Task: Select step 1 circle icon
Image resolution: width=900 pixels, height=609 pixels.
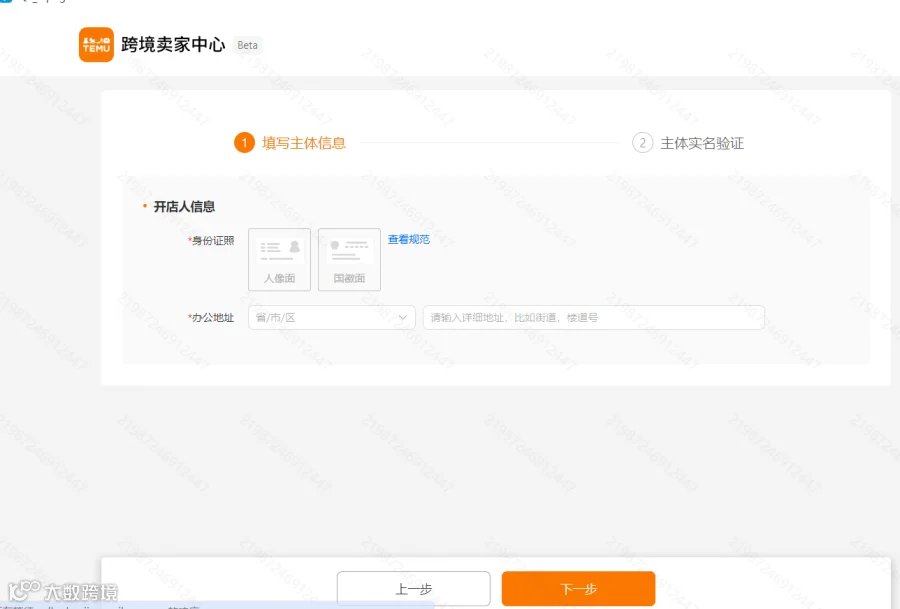Action: [x=245, y=143]
